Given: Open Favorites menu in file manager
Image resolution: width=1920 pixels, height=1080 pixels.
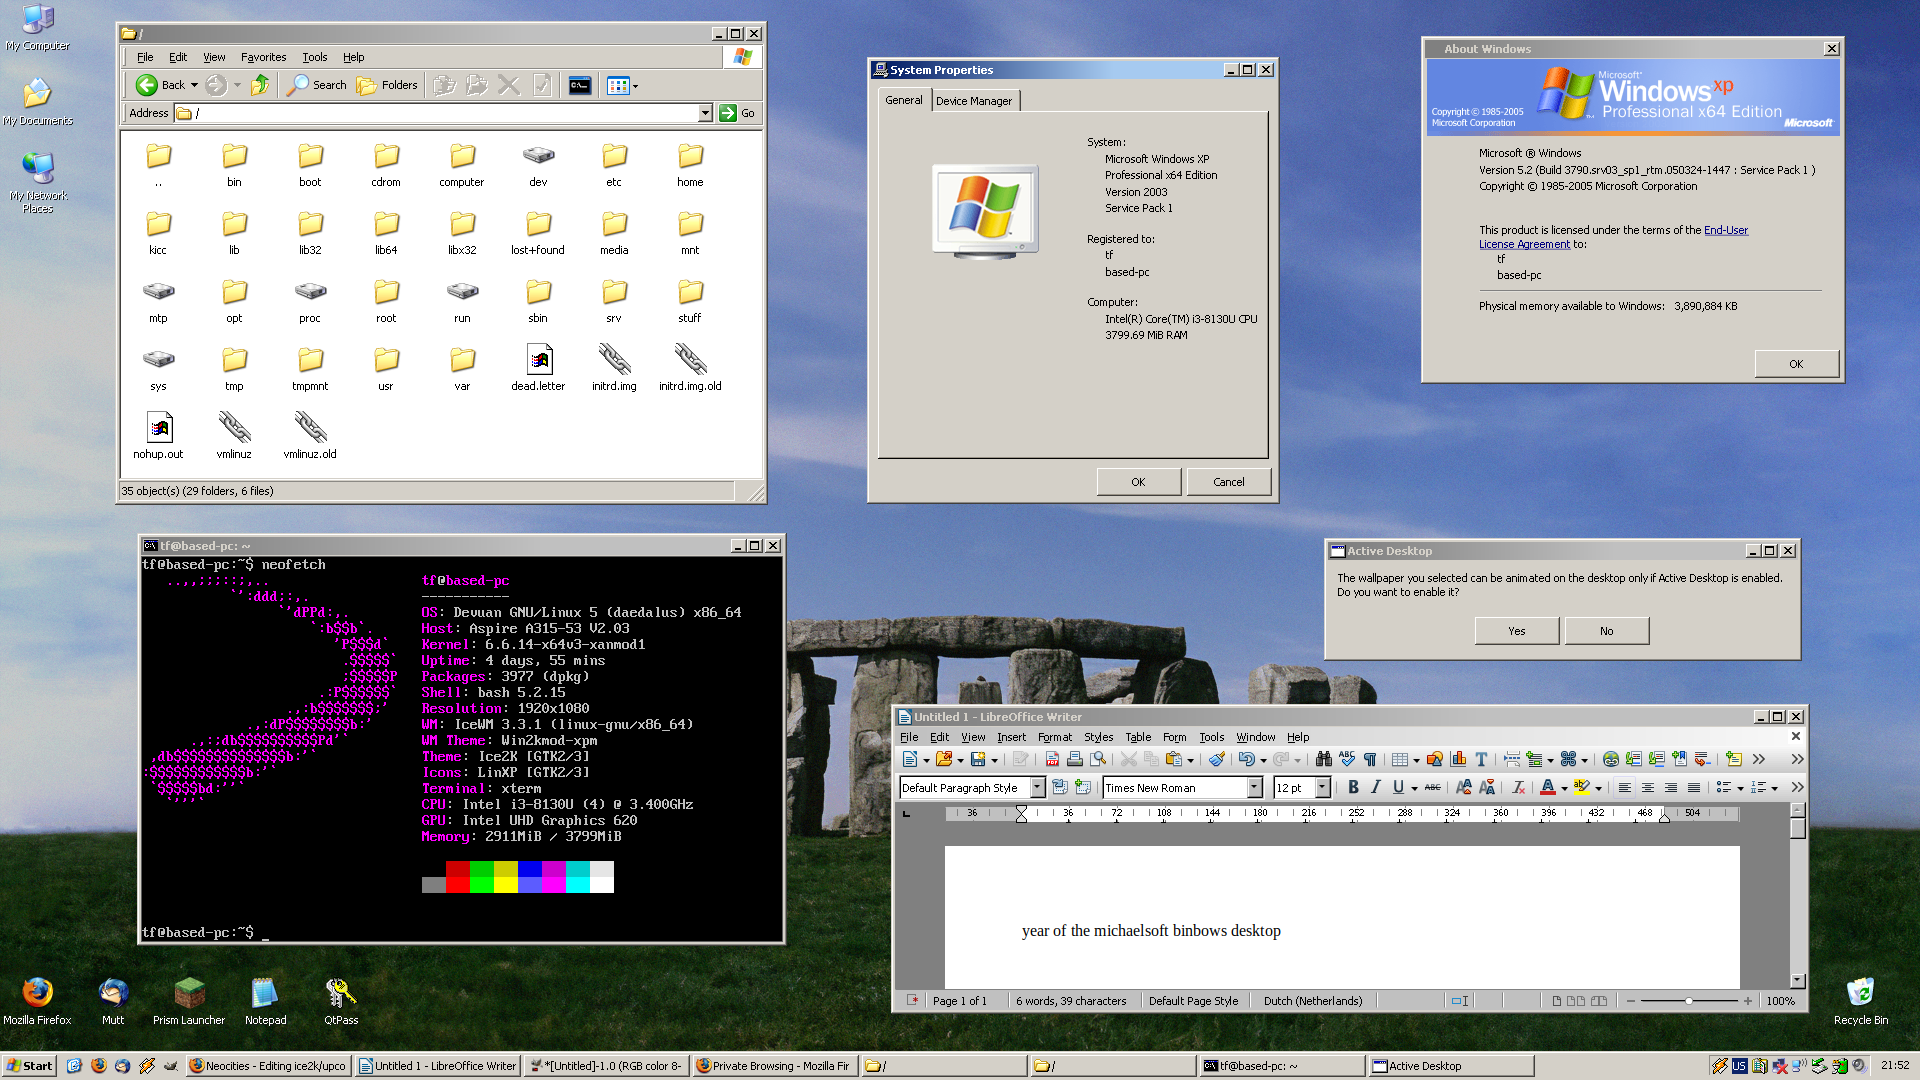Looking at the screenshot, I should pos(263,57).
